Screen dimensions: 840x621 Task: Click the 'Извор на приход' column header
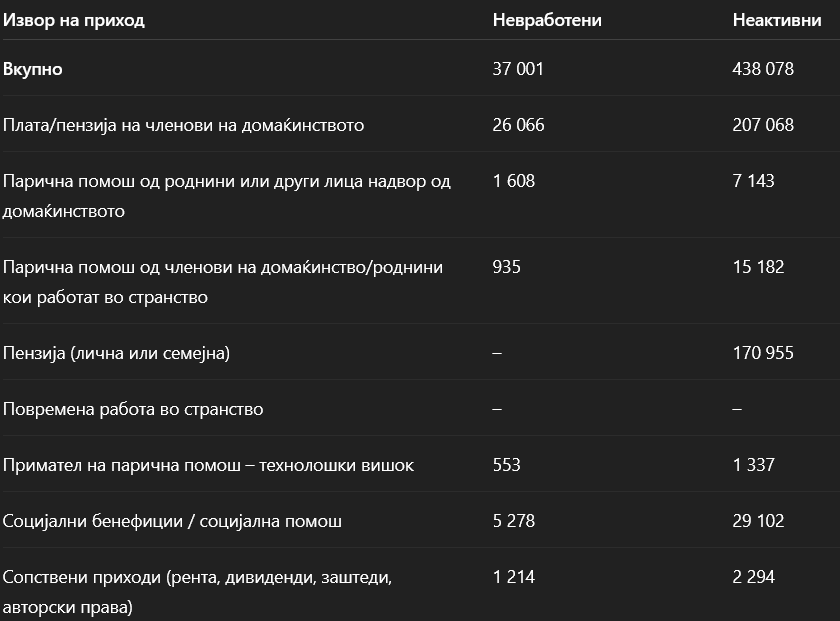(x=74, y=20)
